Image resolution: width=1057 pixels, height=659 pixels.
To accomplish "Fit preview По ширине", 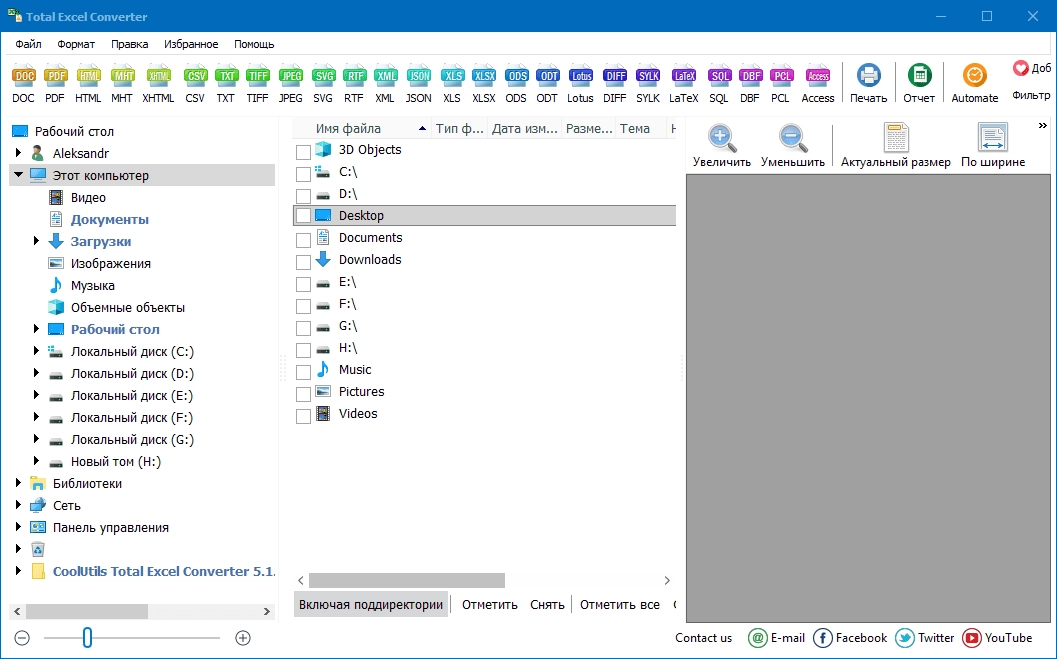I will point(993,146).
